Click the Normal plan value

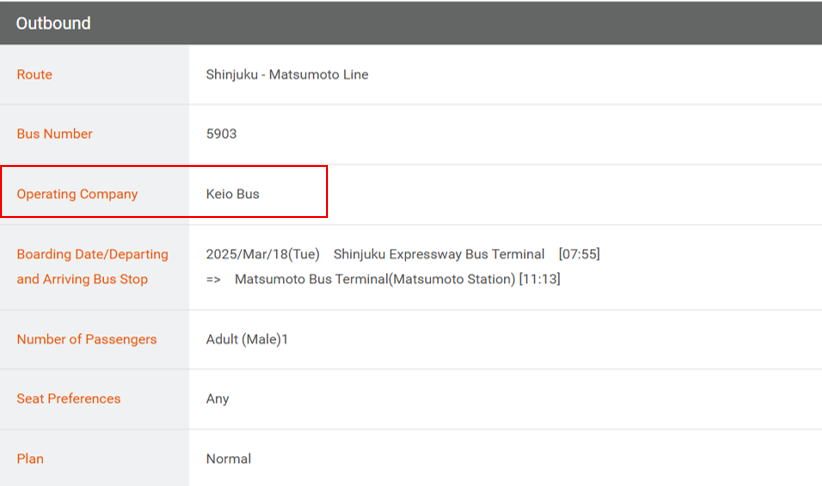tap(229, 459)
